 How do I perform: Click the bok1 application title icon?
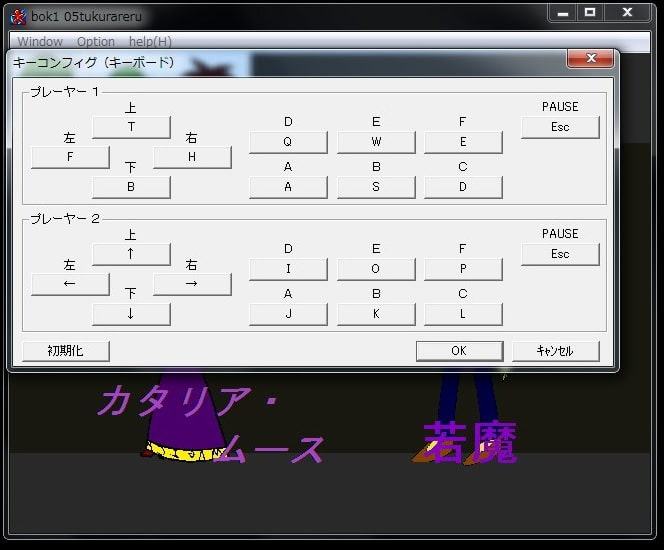tap(18, 17)
